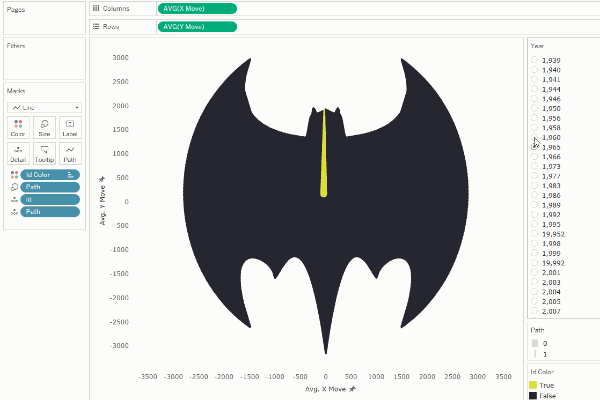Select year 1,944 radio button

[x=535, y=89]
